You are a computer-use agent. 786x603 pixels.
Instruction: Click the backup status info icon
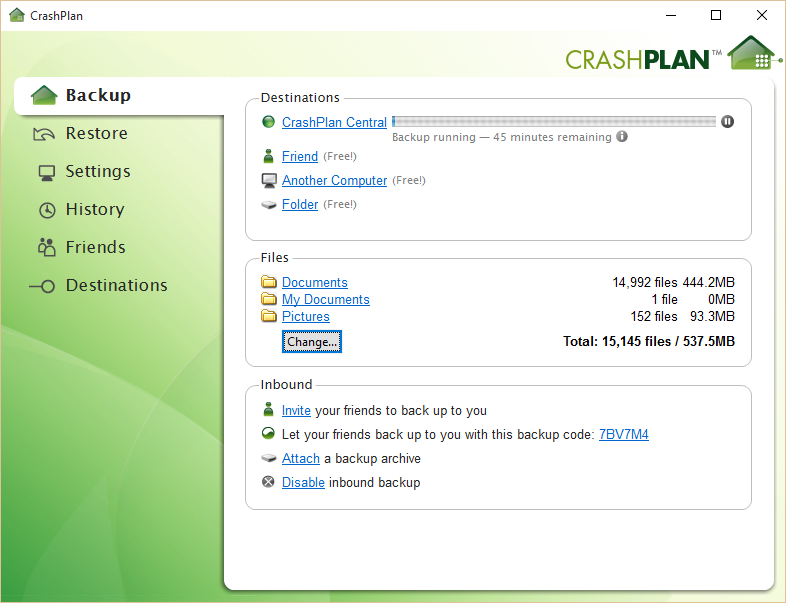pyautogui.click(x=622, y=136)
